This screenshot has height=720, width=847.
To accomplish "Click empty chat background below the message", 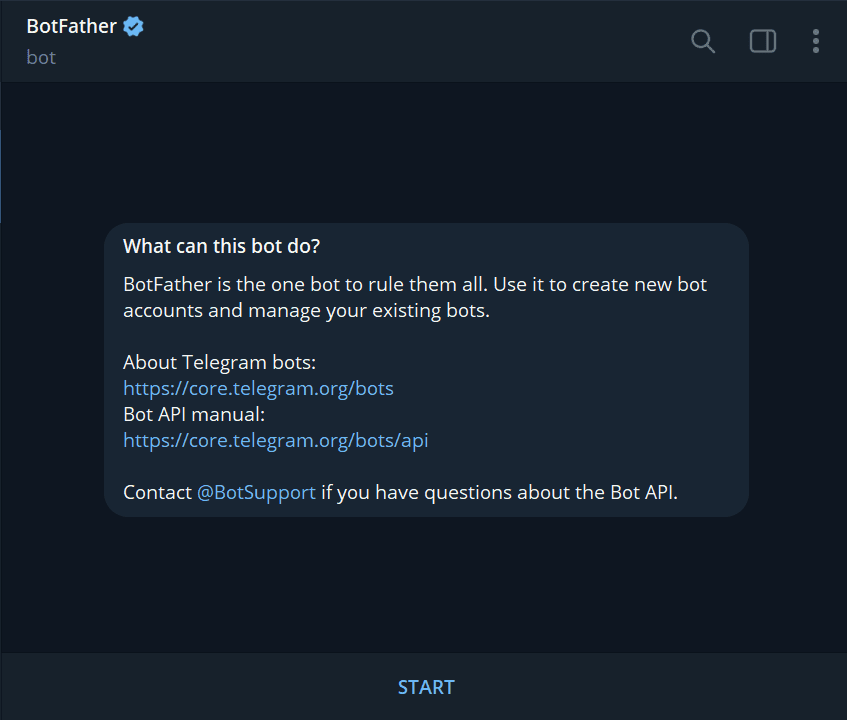I will click(423, 585).
